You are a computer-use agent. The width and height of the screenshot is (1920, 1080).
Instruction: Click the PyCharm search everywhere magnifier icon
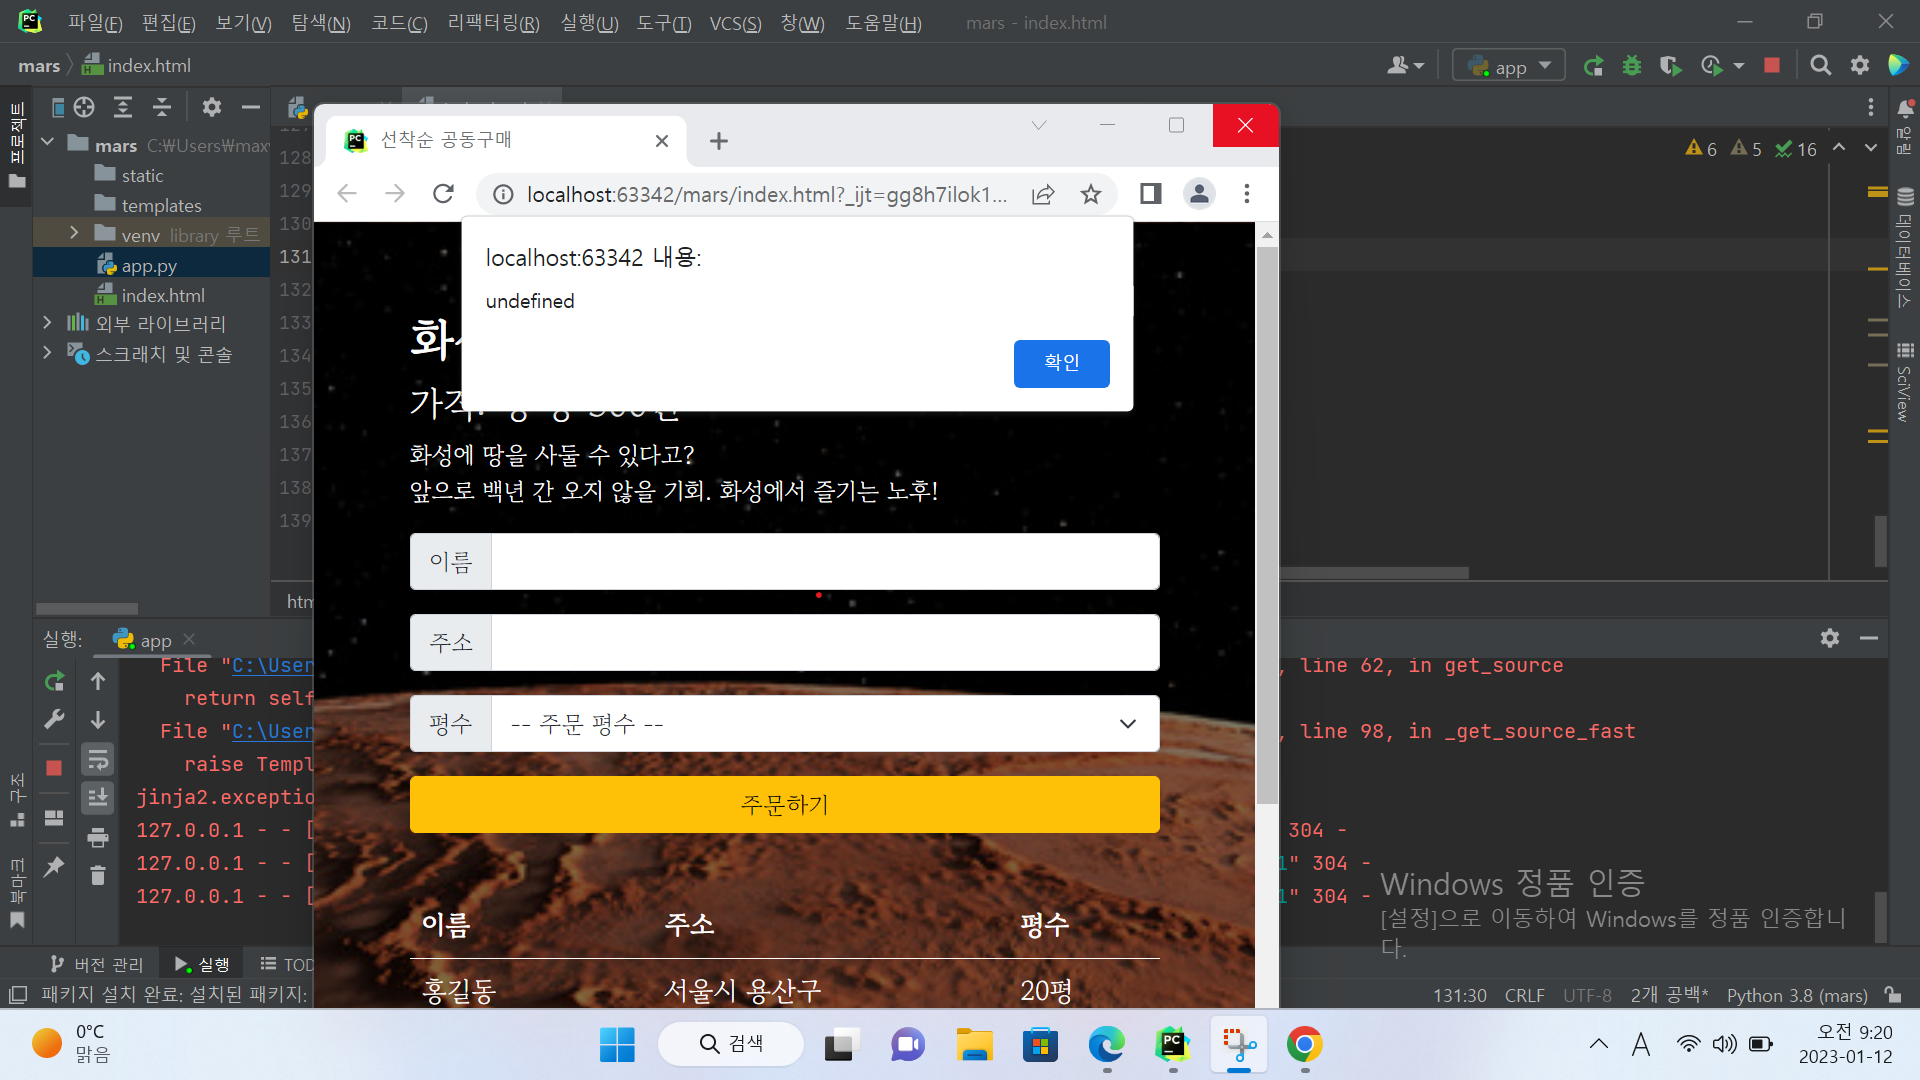pos(1821,66)
